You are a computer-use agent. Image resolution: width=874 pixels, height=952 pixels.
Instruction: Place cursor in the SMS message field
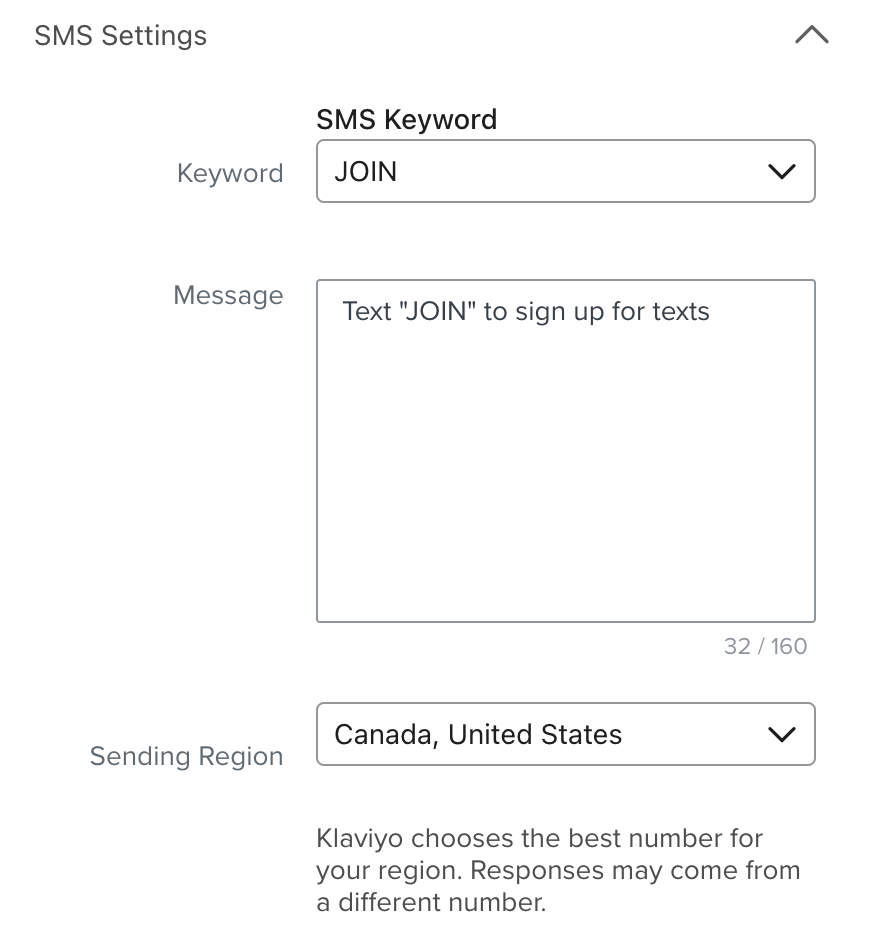pos(566,450)
